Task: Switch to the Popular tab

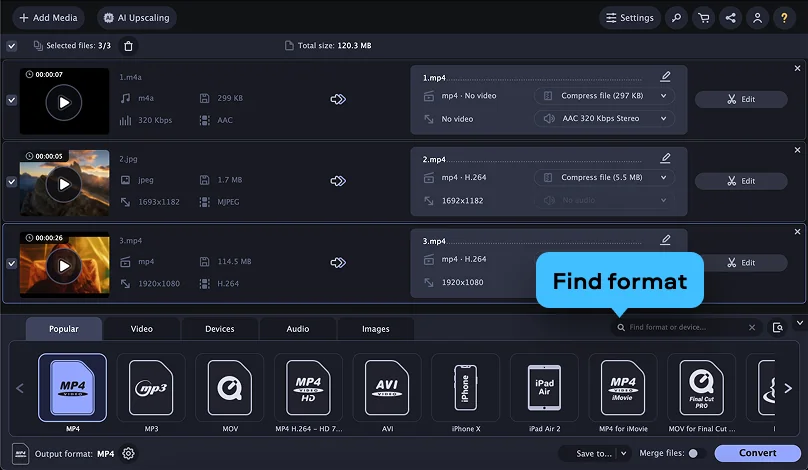Action: (x=64, y=329)
